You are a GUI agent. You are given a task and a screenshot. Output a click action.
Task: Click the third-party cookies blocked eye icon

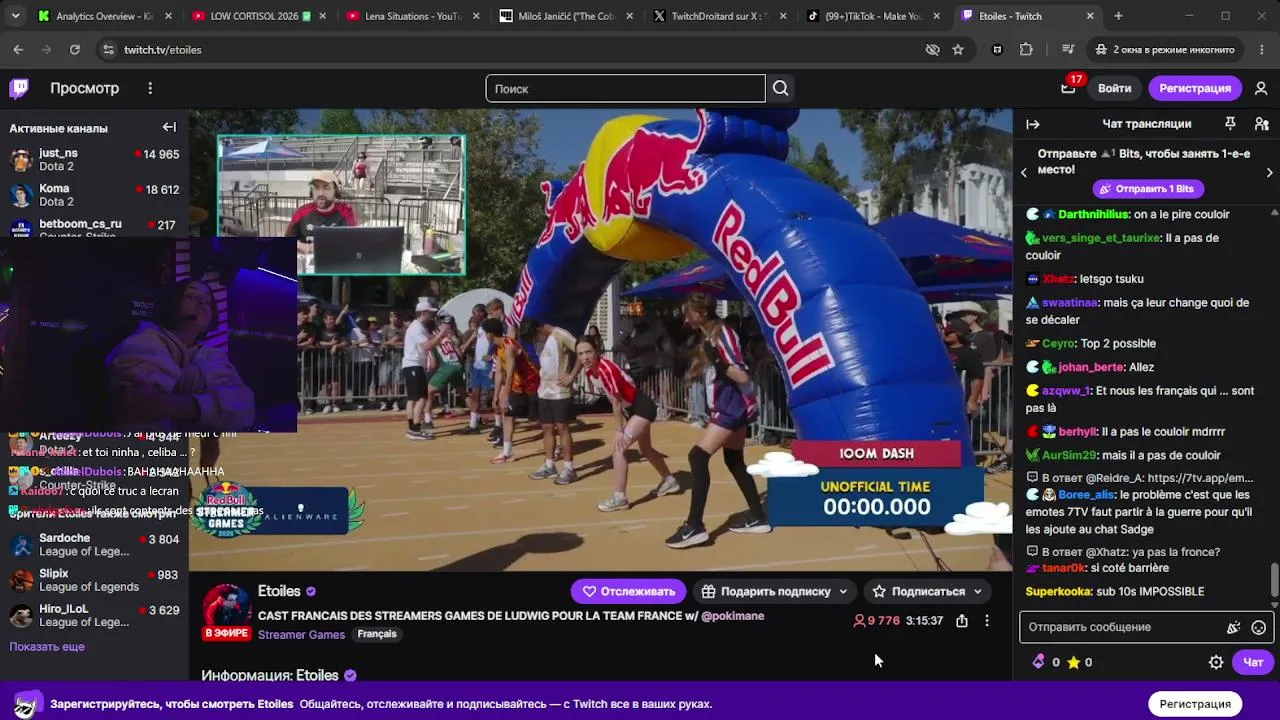(932, 49)
